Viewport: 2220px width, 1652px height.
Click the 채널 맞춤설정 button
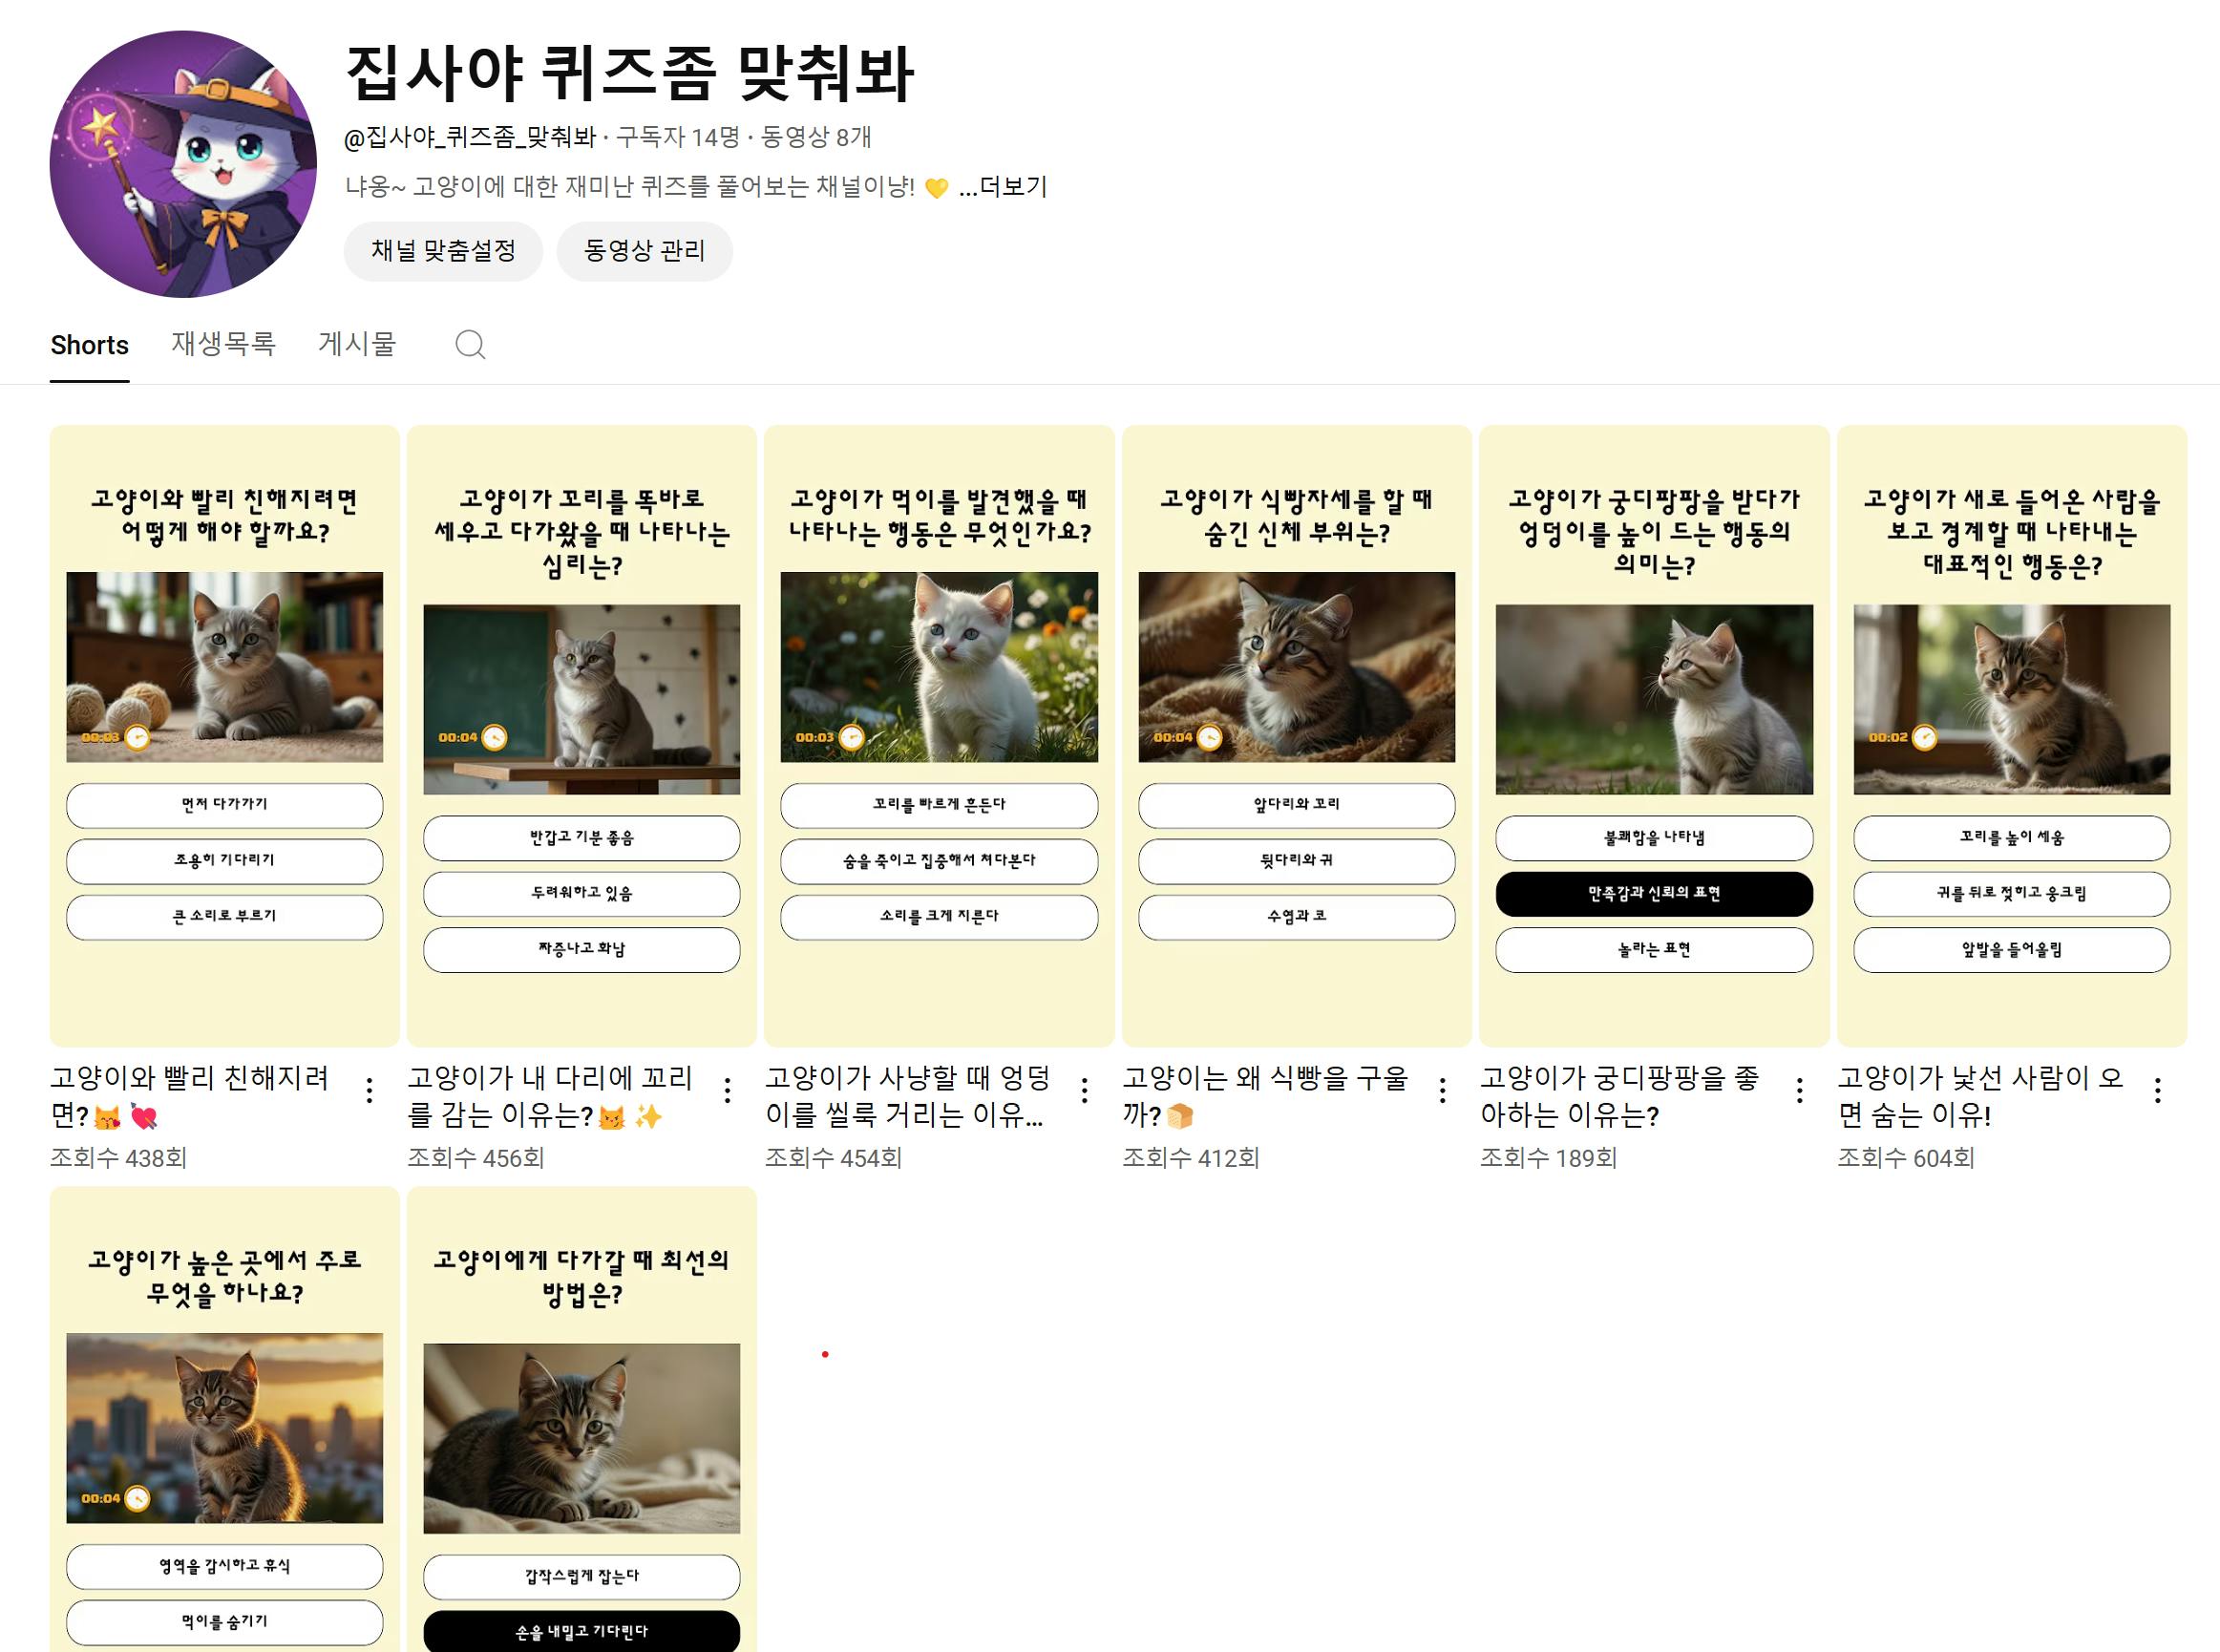[443, 251]
